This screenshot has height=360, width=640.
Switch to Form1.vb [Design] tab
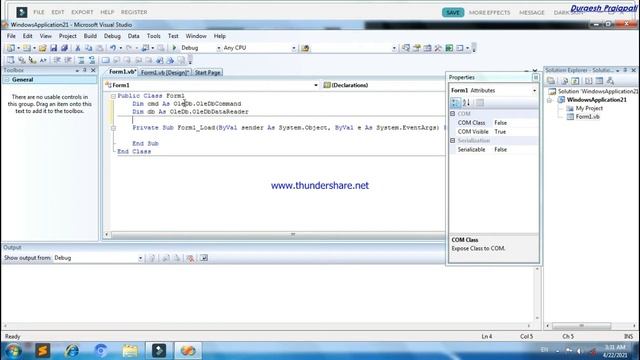click(165, 72)
